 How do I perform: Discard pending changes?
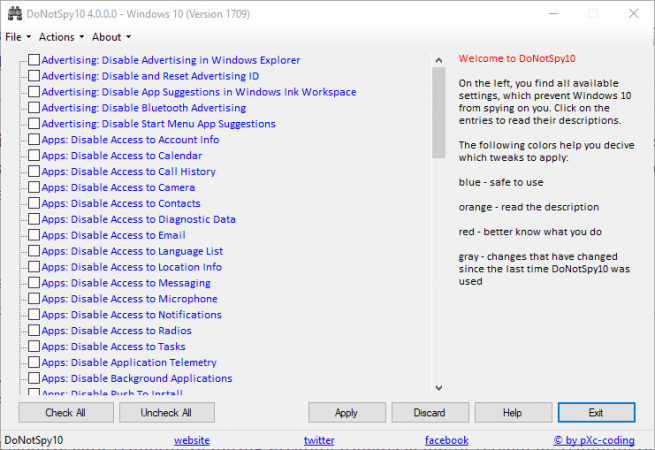coord(430,413)
